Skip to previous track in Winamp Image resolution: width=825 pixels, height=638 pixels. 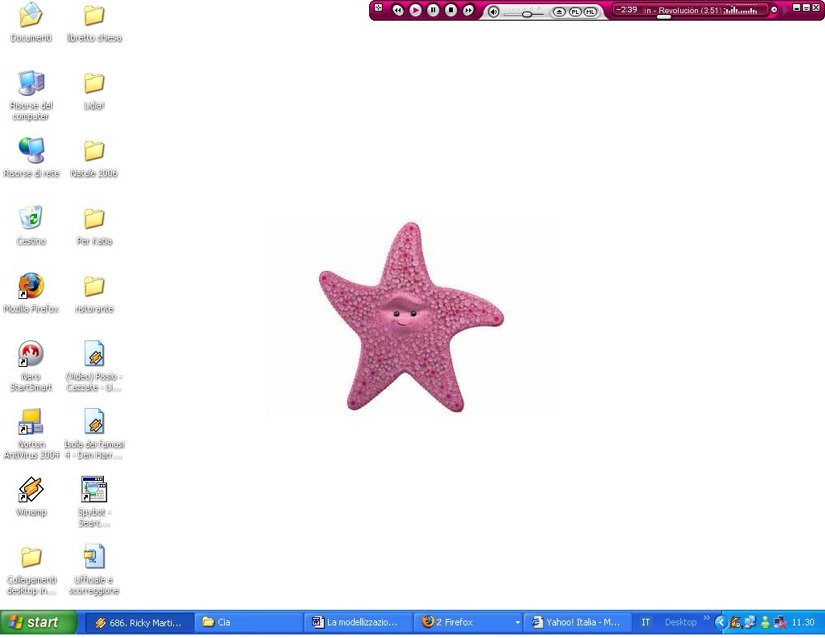click(398, 10)
